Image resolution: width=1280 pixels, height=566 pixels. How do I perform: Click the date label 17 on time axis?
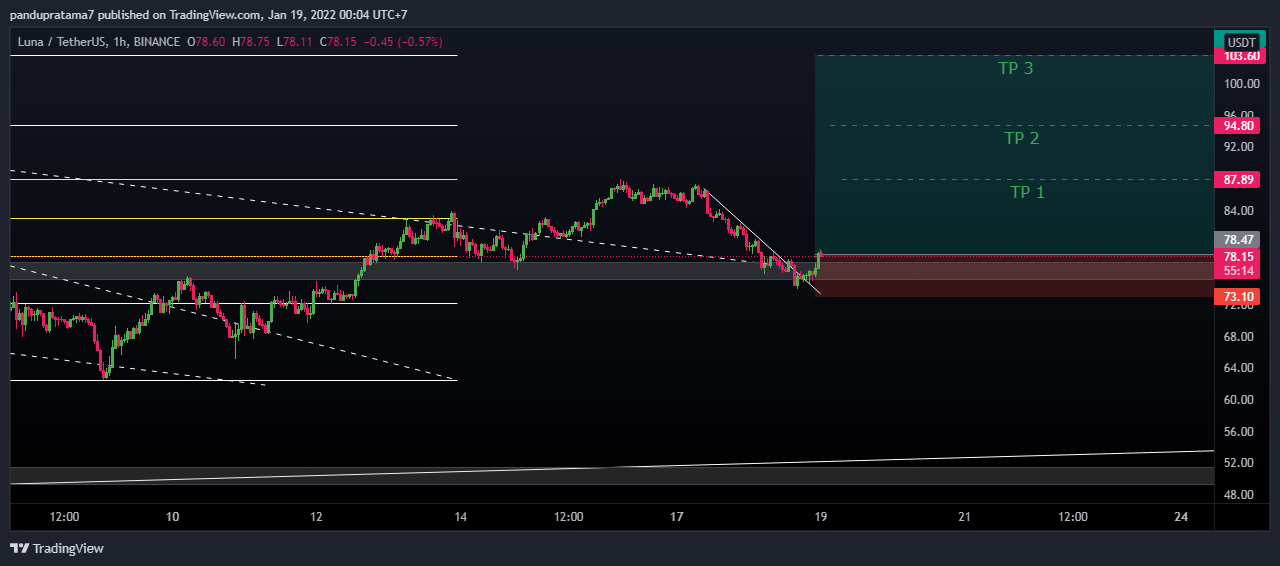pos(677,517)
